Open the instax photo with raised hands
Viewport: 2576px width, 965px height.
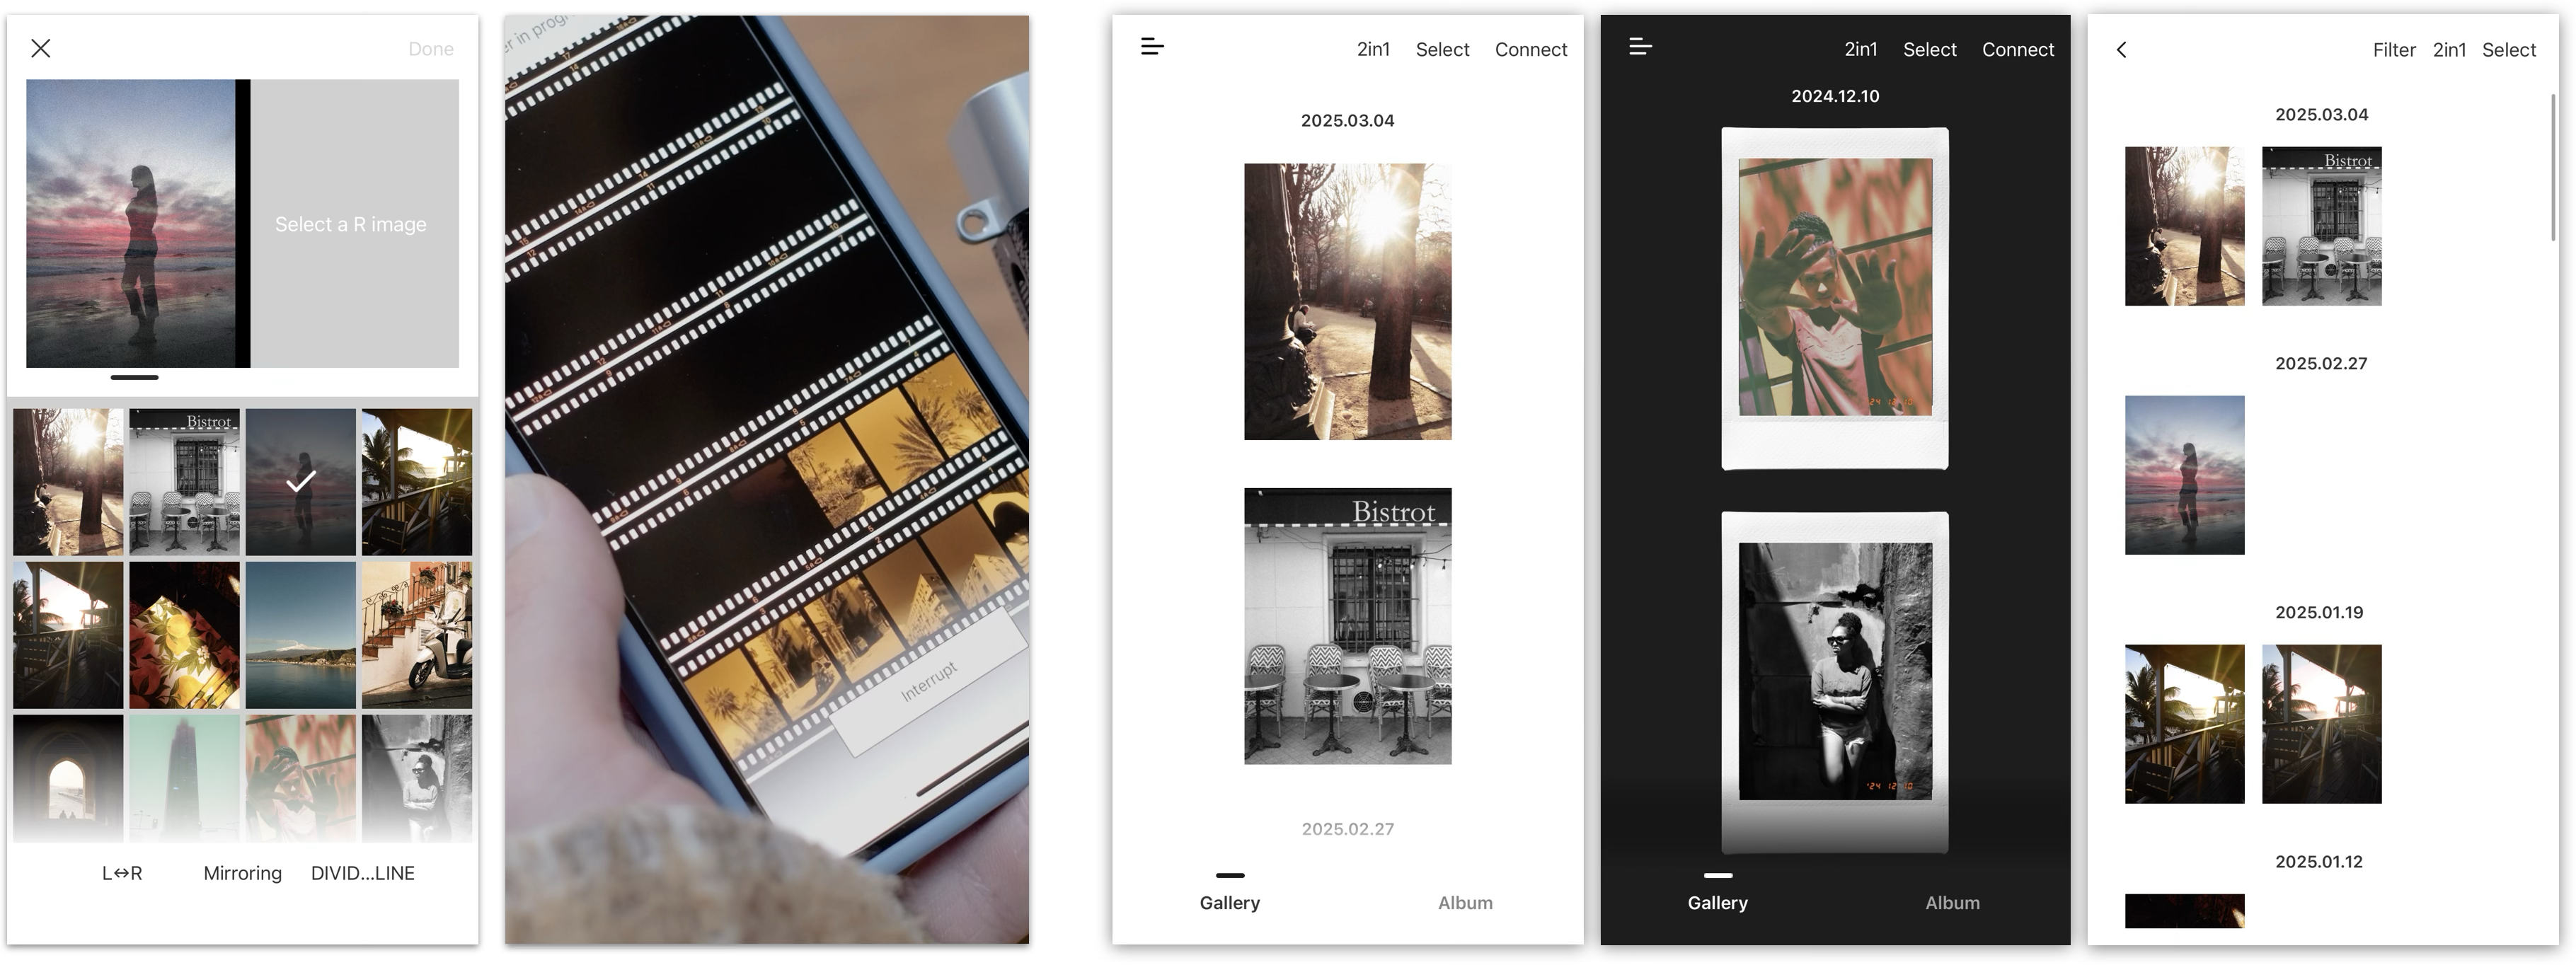(x=1835, y=298)
